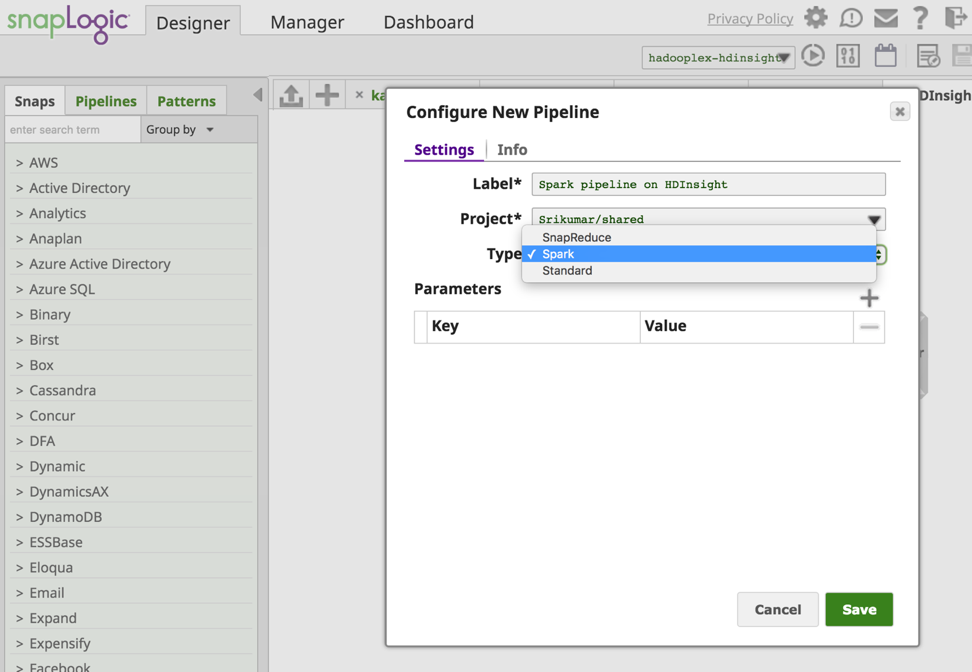Switch to the Manager tab
The height and width of the screenshot is (672, 972).
(307, 22)
